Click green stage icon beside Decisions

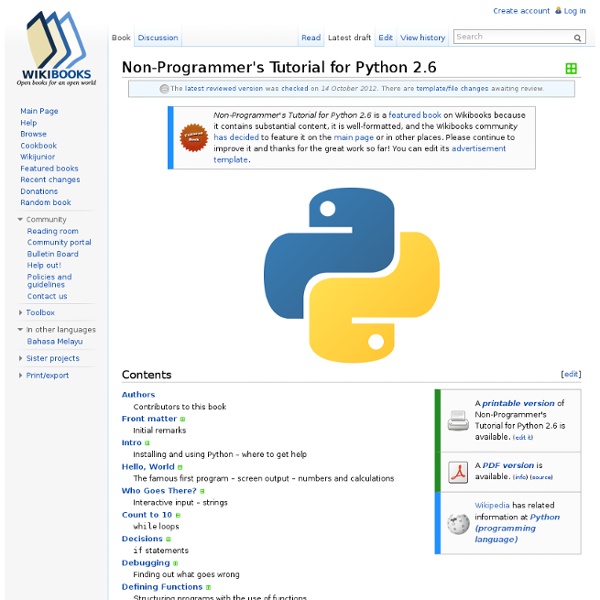point(168,539)
